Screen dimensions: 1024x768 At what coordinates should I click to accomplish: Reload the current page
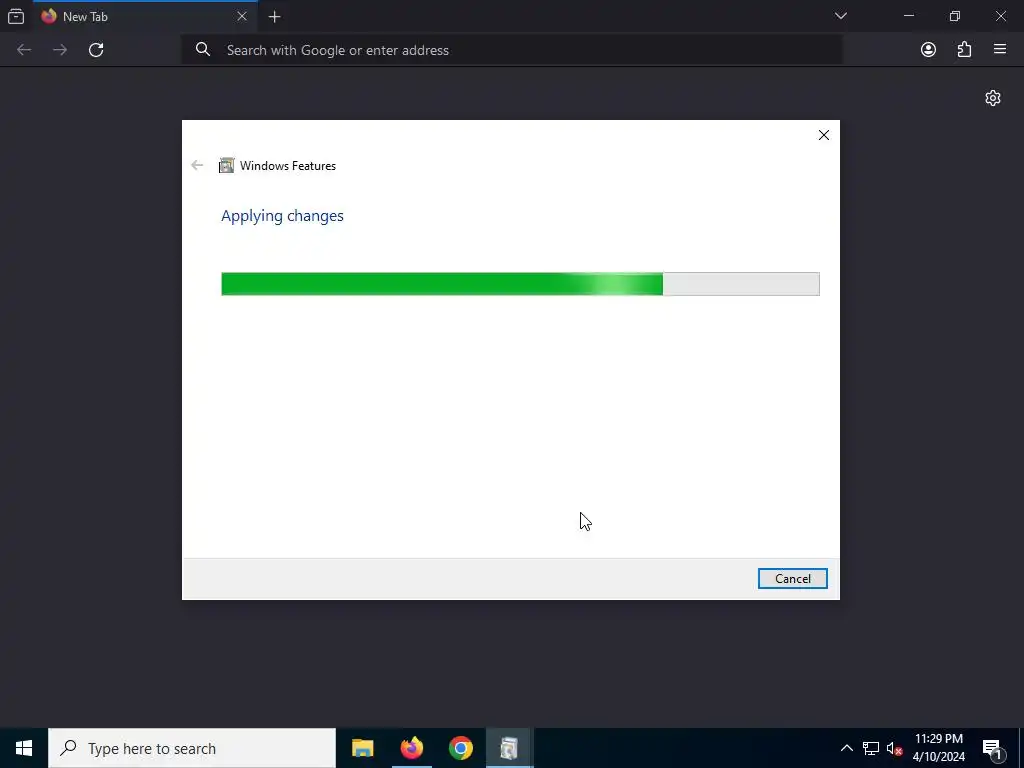pyautogui.click(x=96, y=50)
